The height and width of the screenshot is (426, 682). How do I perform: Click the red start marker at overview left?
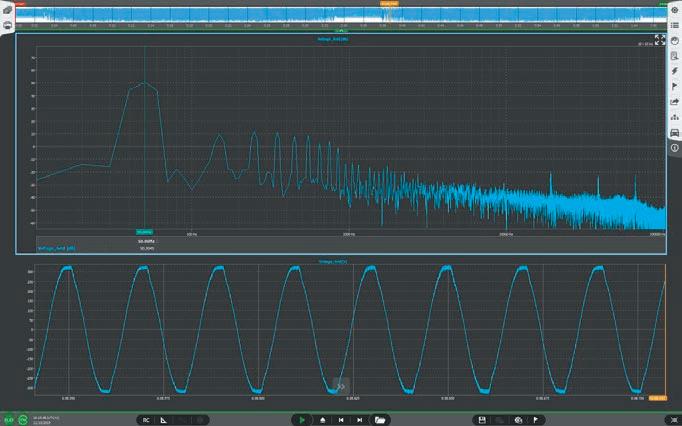pyautogui.click(x=20, y=3)
